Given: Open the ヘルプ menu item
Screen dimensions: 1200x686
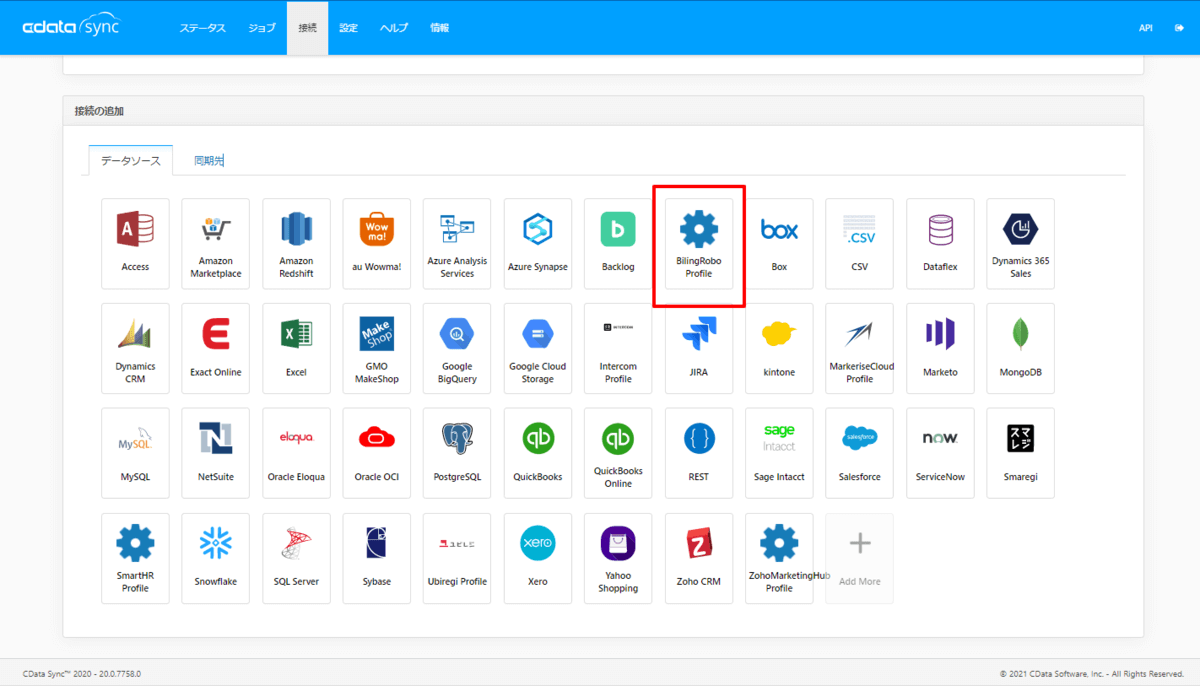Looking at the screenshot, I should tap(394, 28).
